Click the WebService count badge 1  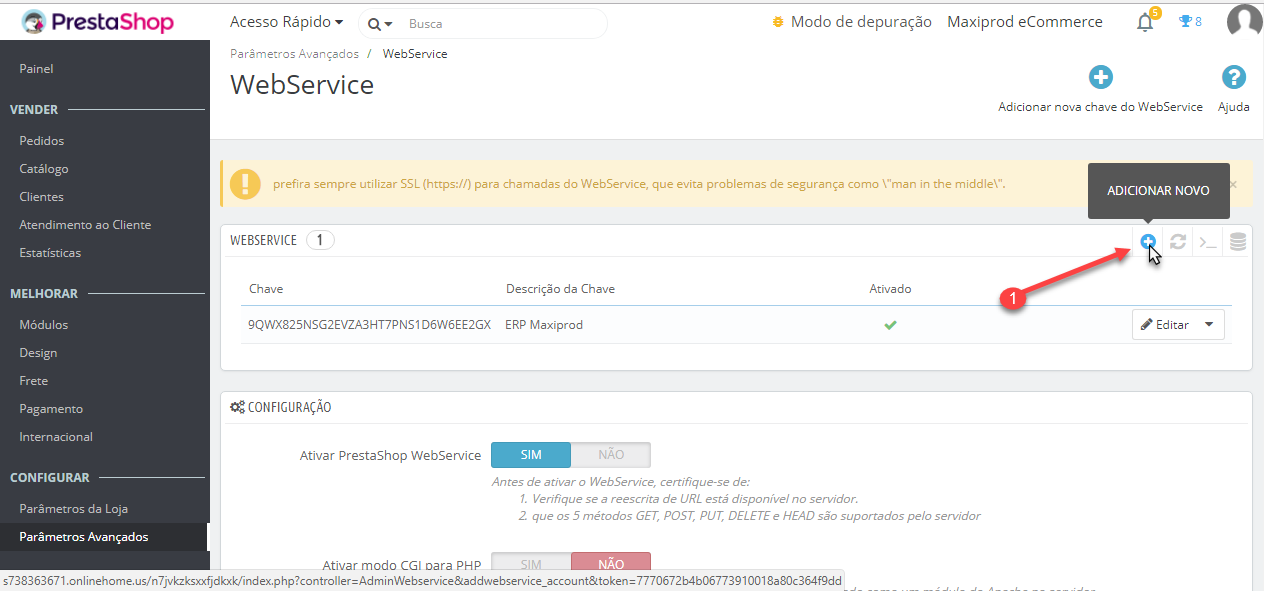click(x=320, y=240)
